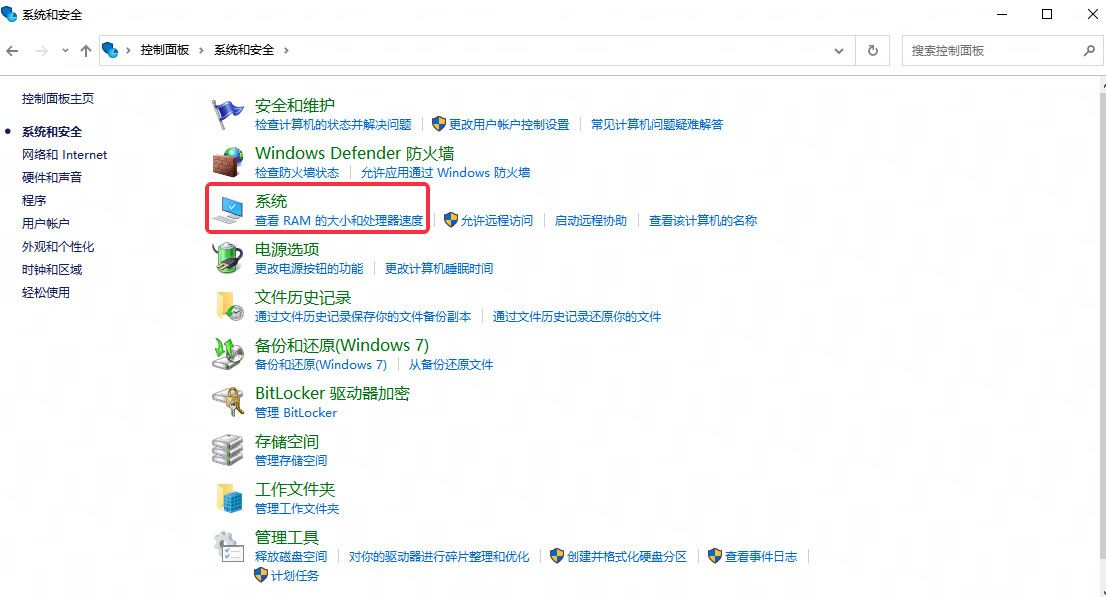Click 管理 BitLocker link
This screenshot has width=1106, height=597.
click(x=296, y=412)
